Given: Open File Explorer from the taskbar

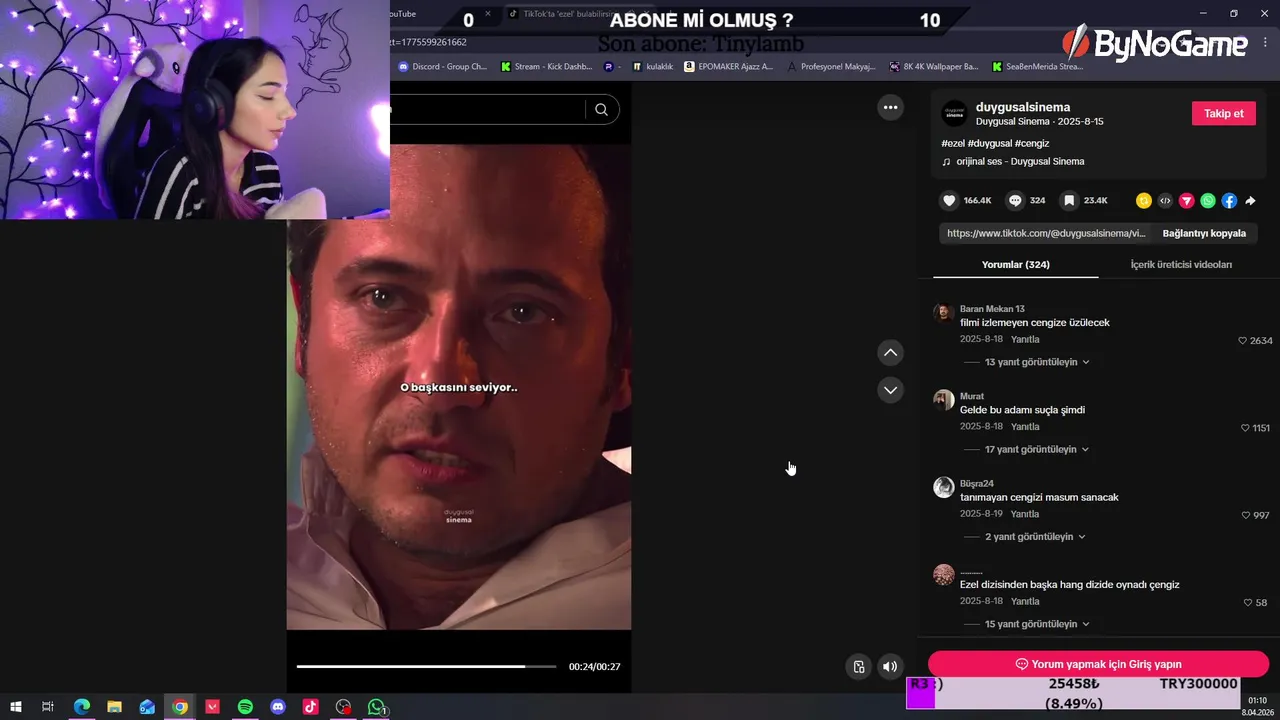Looking at the screenshot, I should pyautogui.click(x=114, y=707).
